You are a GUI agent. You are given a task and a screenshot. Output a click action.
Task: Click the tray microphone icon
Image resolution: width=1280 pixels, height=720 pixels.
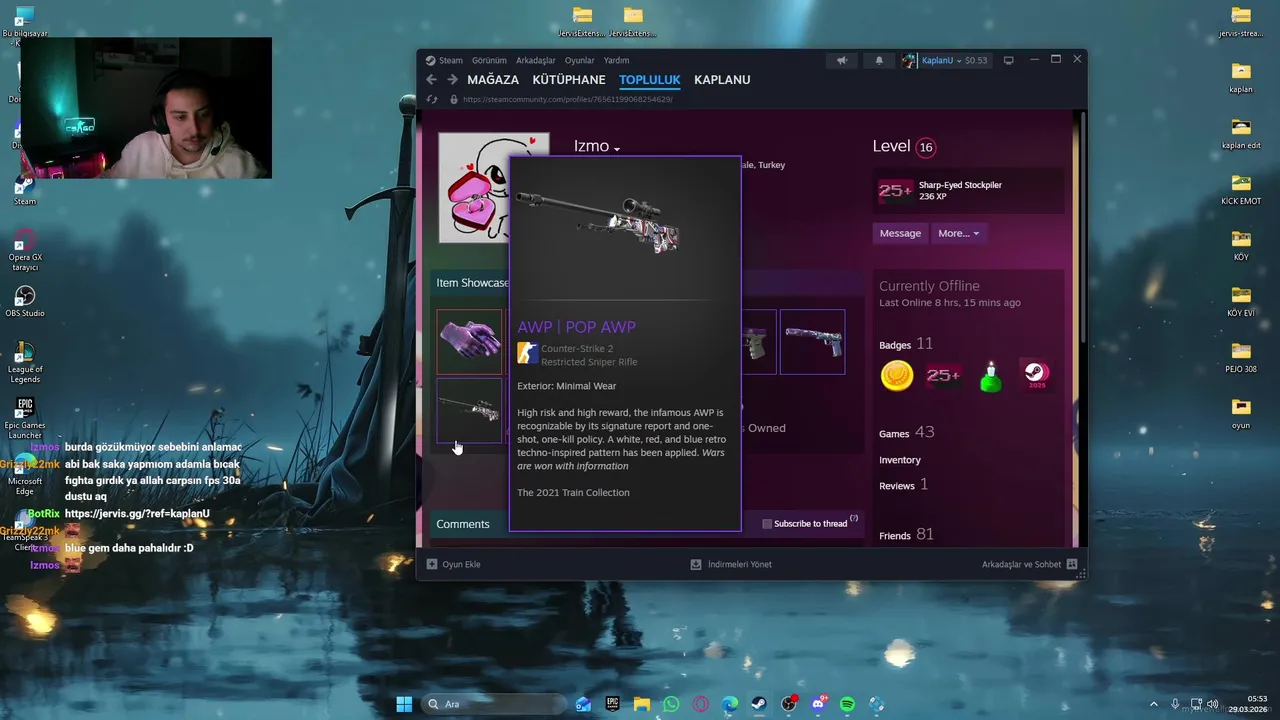pos(1175,704)
